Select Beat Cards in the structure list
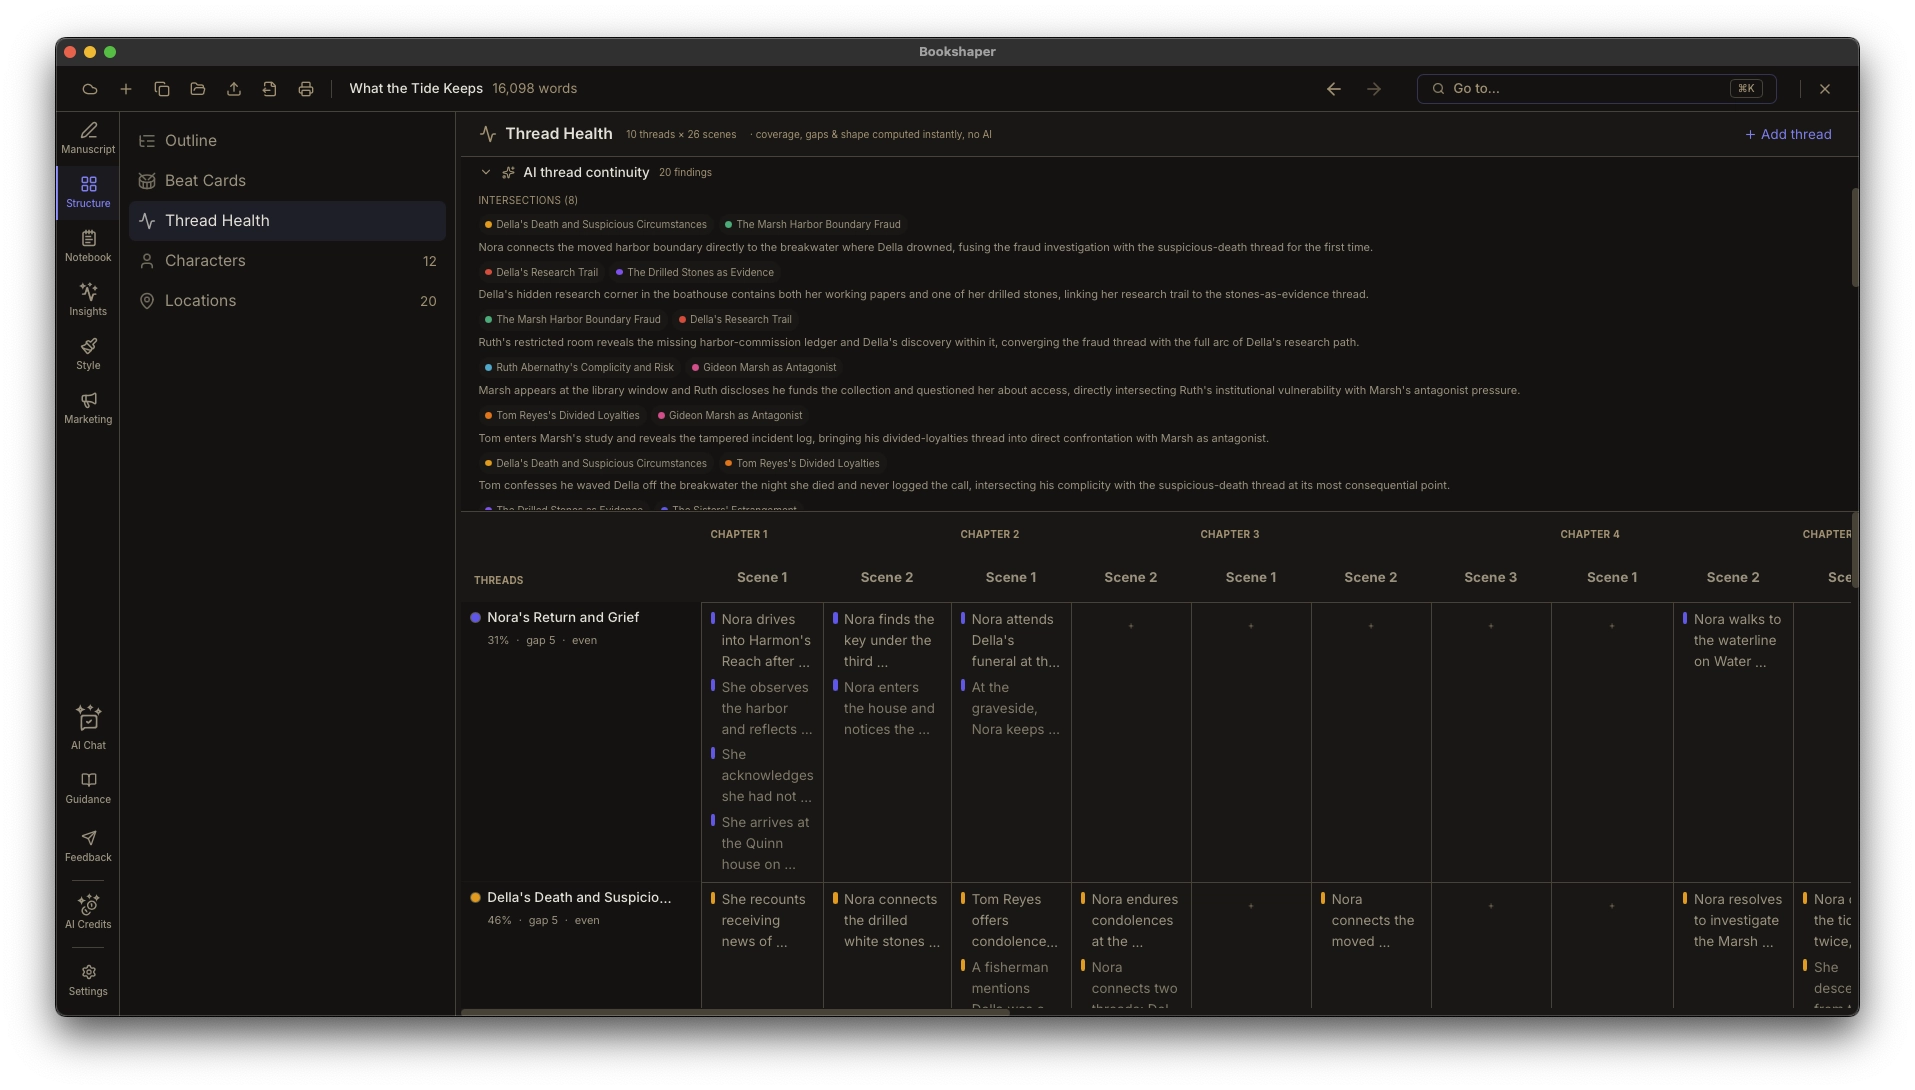Image resolution: width=1915 pixels, height=1090 pixels. (x=287, y=181)
